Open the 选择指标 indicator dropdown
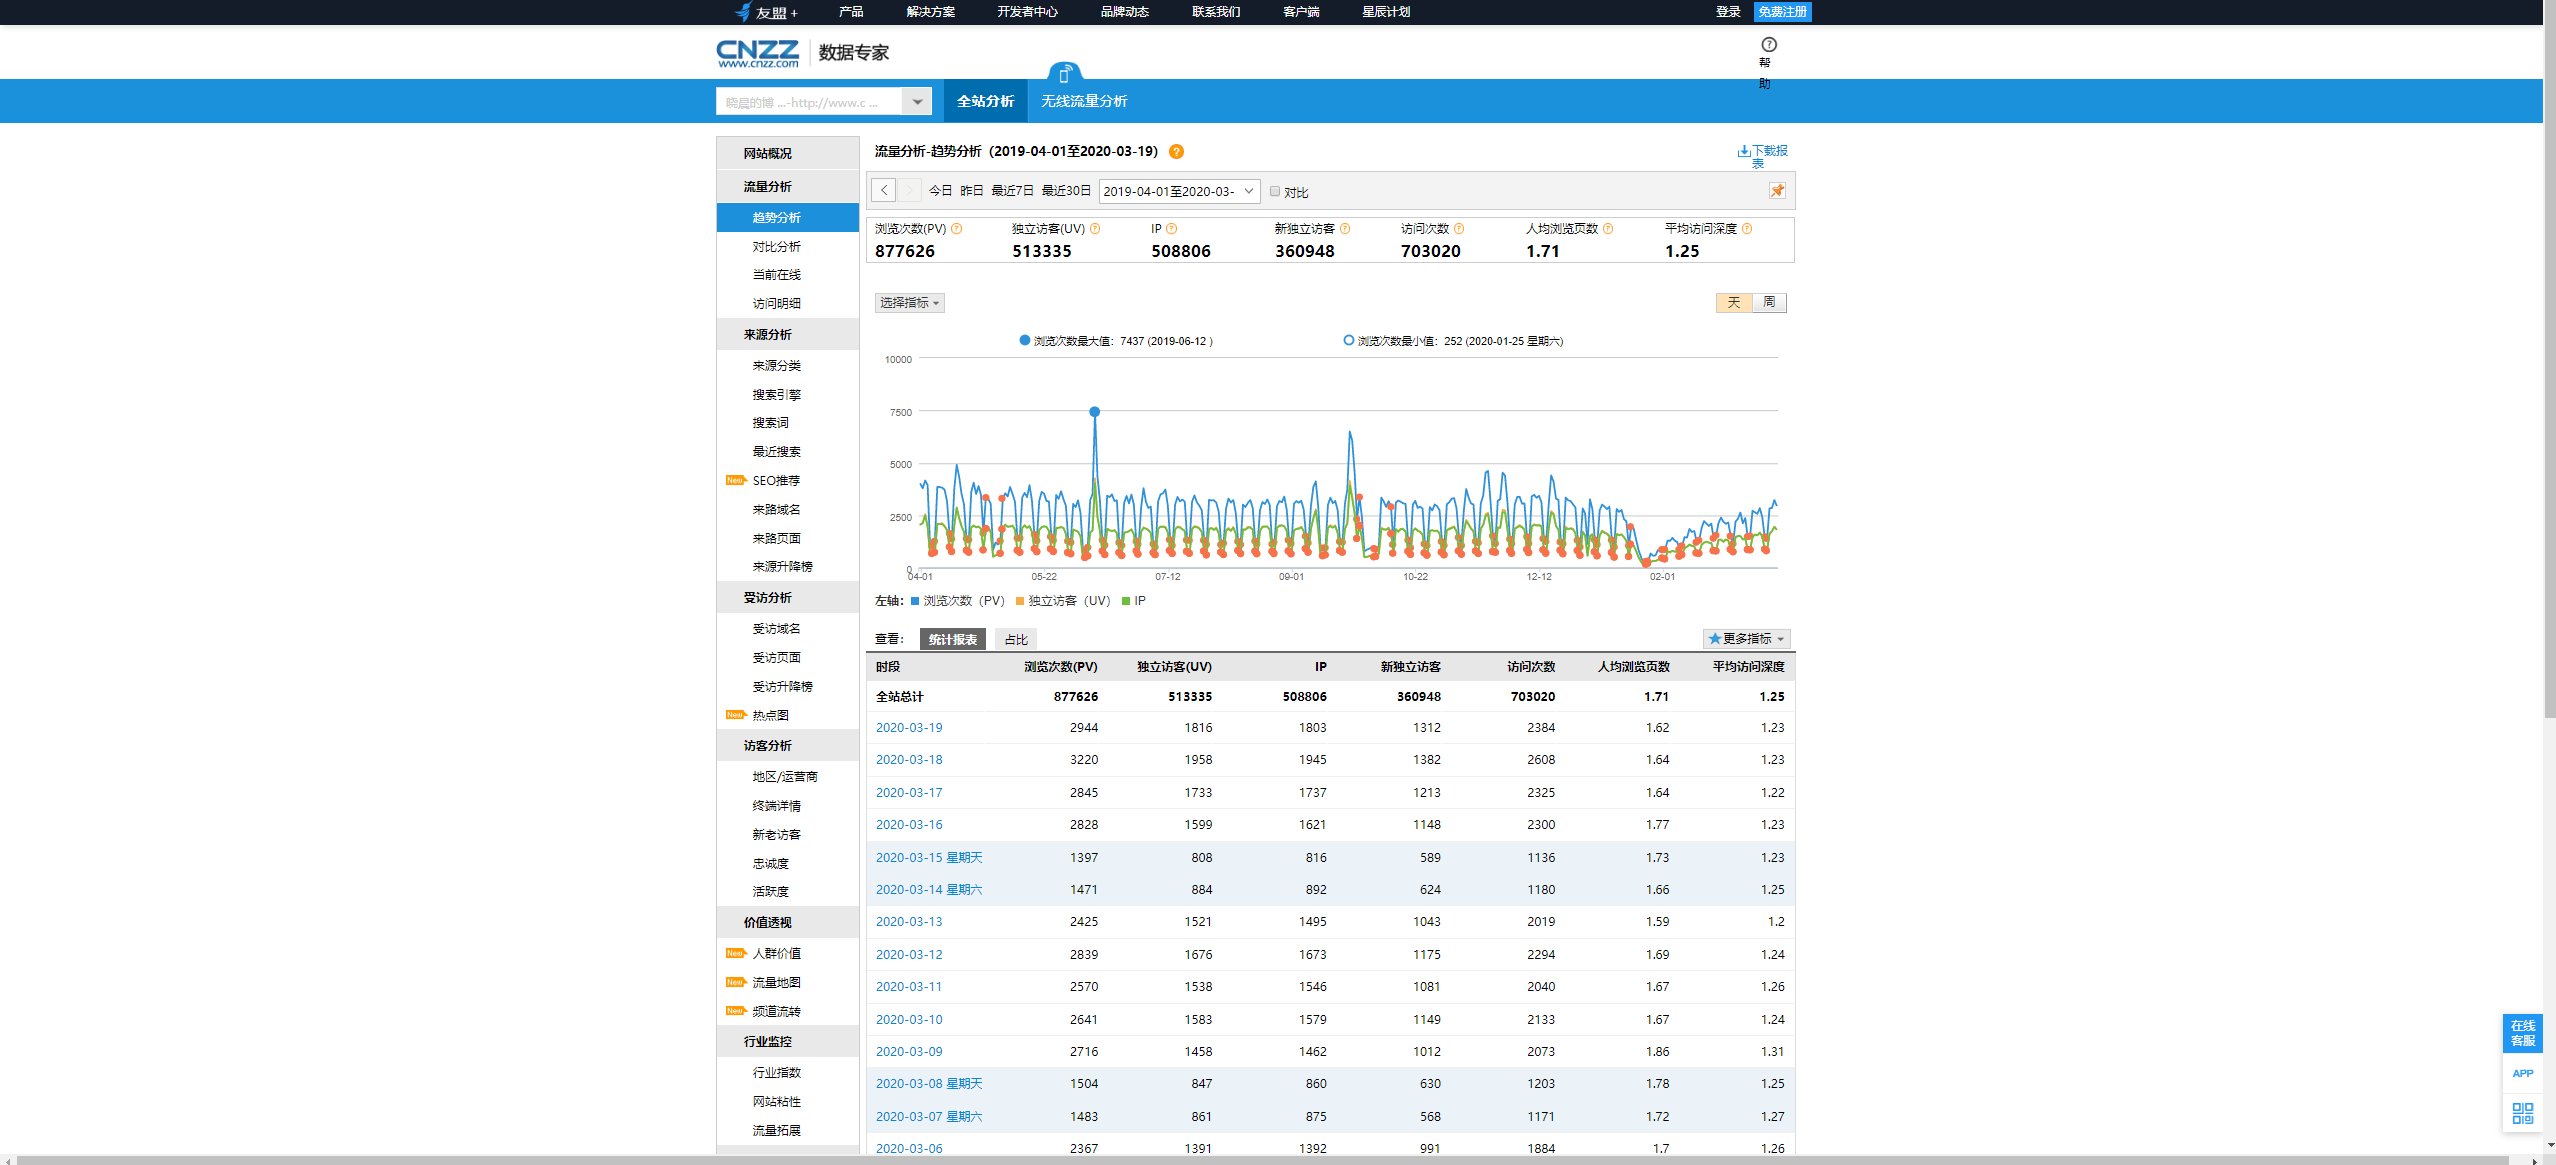Screen dimensions: 2556x1165 click(909, 303)
